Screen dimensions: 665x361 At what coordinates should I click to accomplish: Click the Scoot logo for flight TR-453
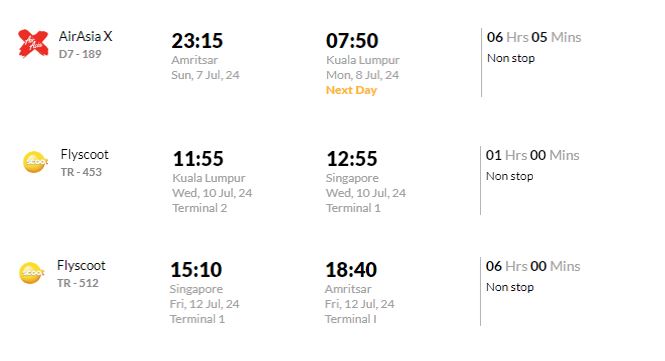(35, 162)
